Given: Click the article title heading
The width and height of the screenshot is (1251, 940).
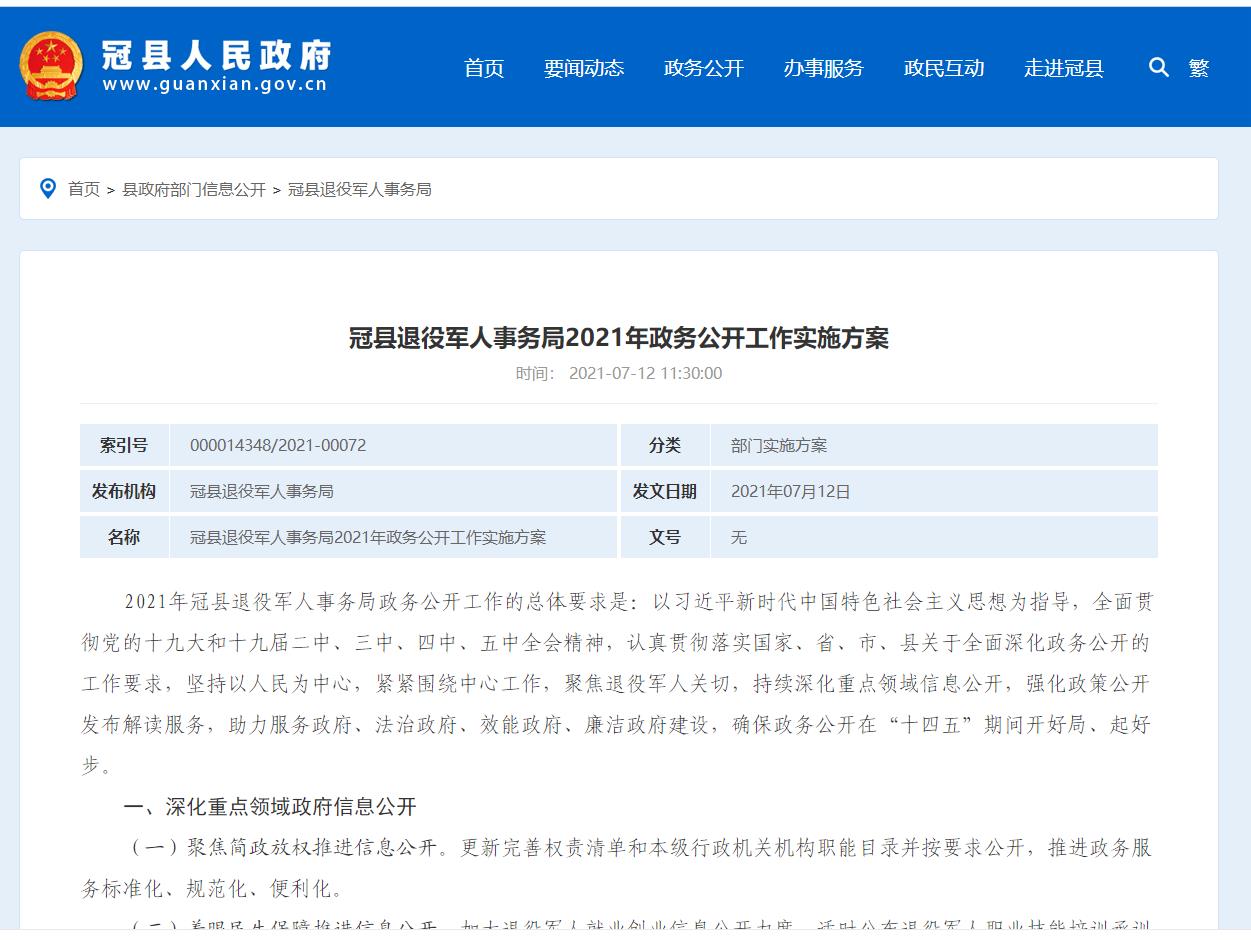Looking at the screenshot, I should tap(619, 338).
